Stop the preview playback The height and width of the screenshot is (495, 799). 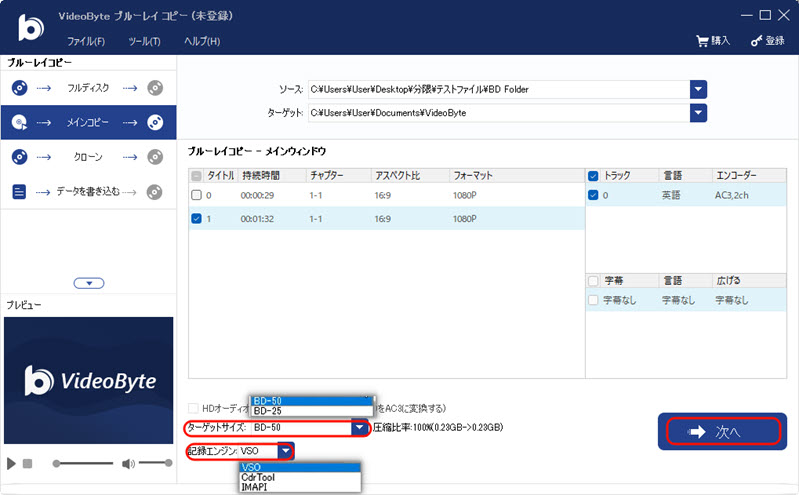click(28, 463)
